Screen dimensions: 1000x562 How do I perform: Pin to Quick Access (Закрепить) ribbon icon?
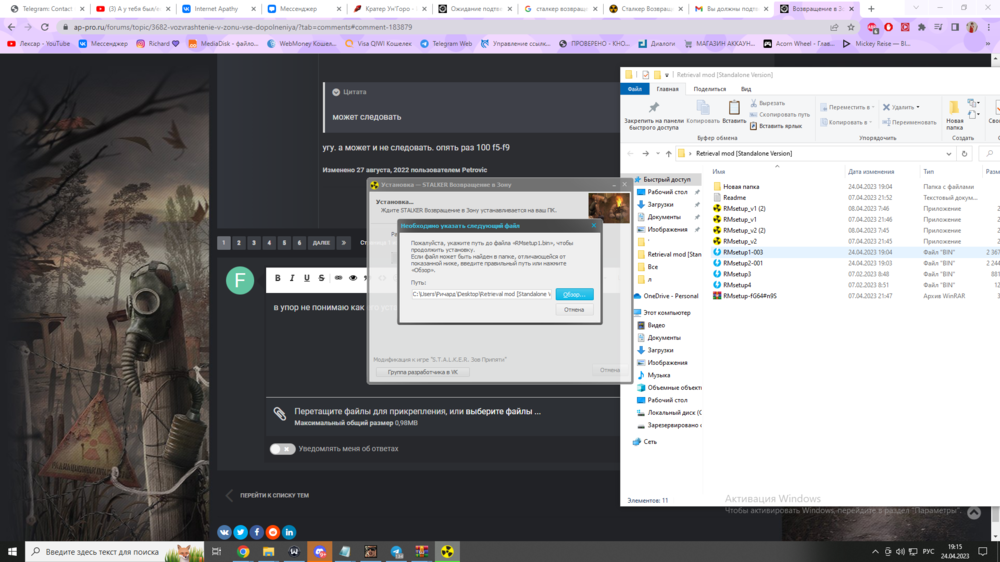[653, 112]
